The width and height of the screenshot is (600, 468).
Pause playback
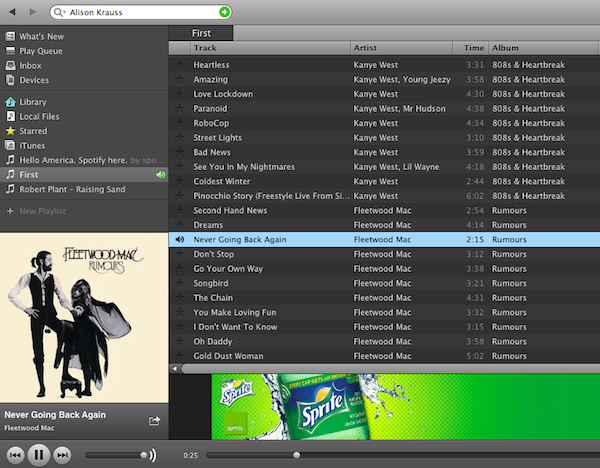(x=39, y=455)
